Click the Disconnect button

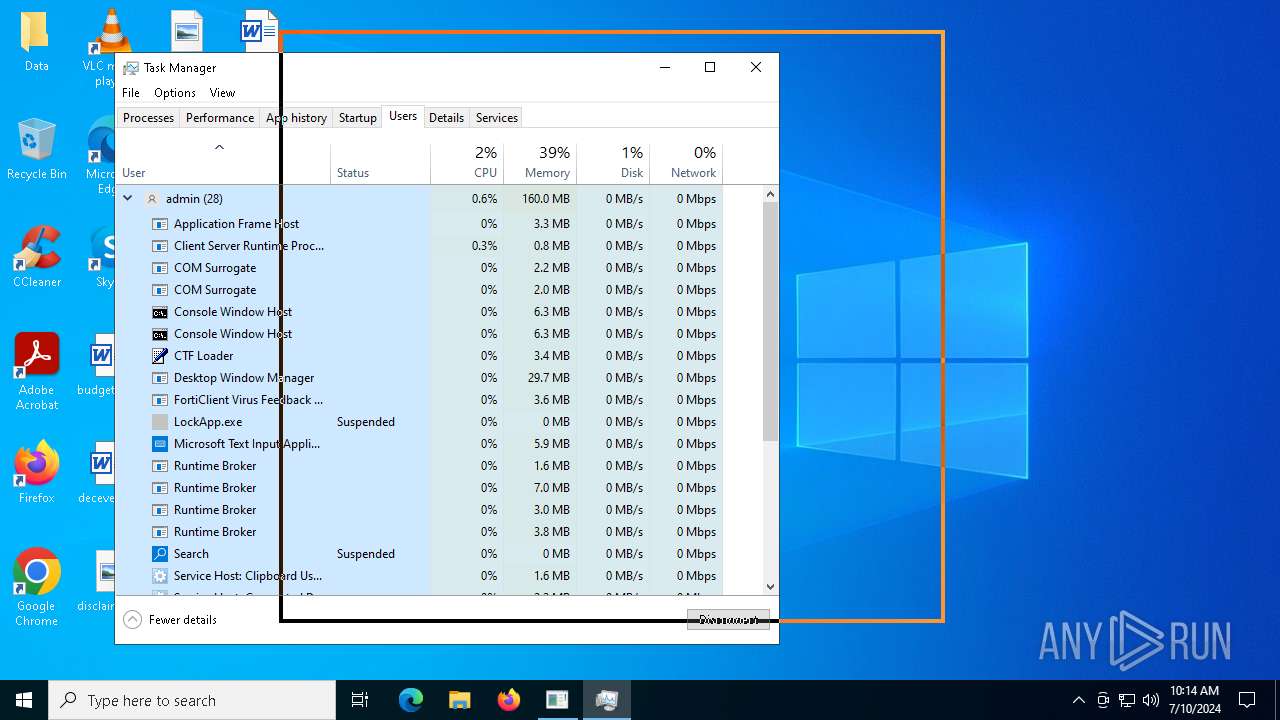(728, 620)
